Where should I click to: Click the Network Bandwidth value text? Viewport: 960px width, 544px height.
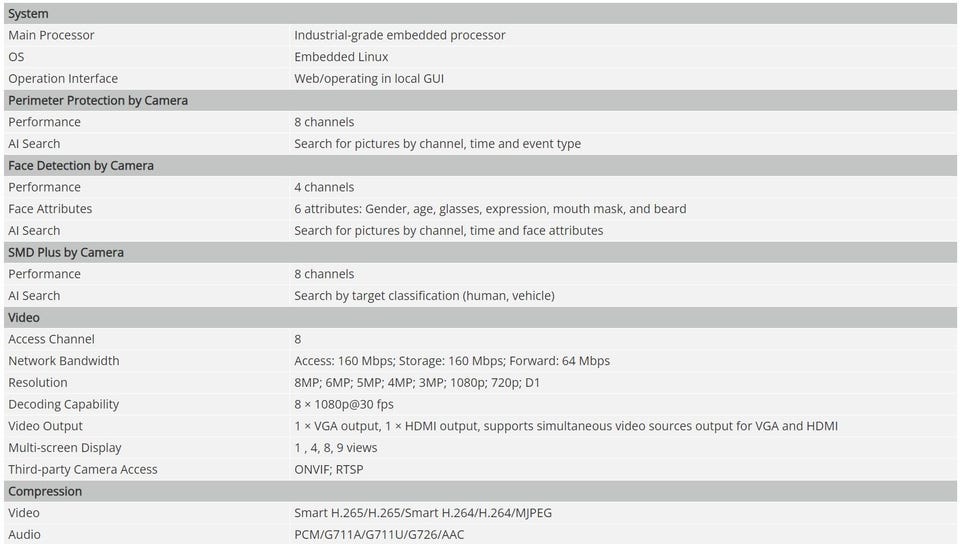click(x=452, y=361)
